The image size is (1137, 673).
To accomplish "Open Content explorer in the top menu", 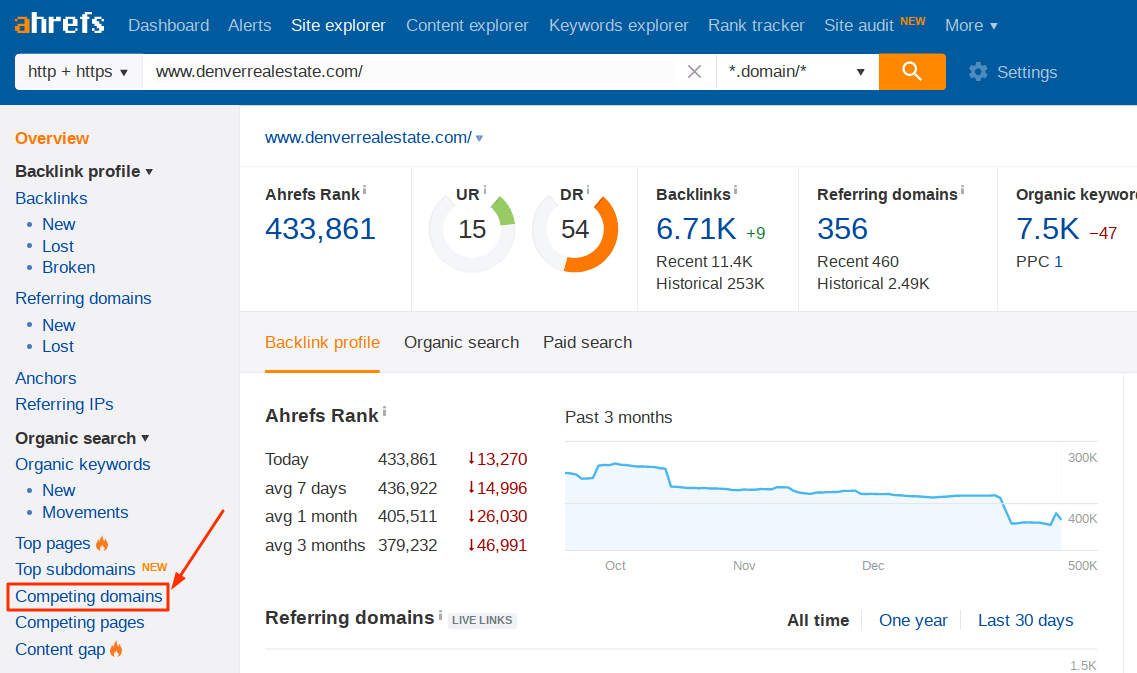I will click(x=467, y=25).
